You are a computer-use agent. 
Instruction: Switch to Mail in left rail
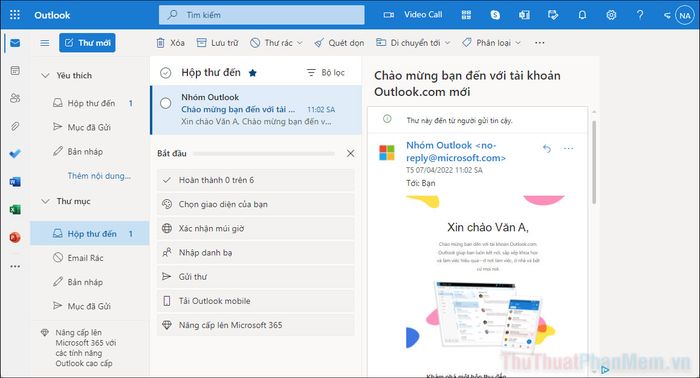15,43
